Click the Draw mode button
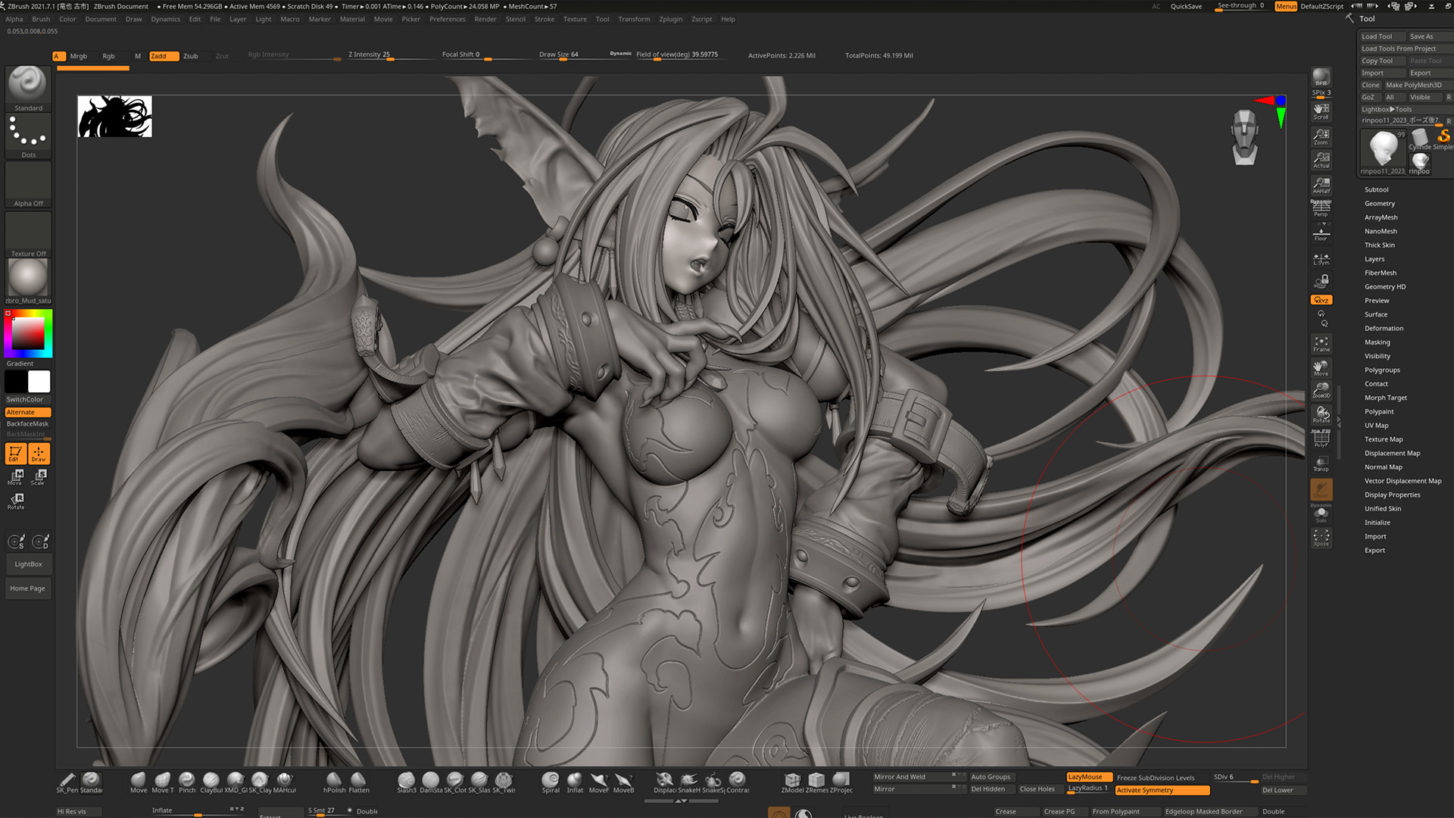The width and height of the screenshot is (1454, 818). tap(39, 454)
